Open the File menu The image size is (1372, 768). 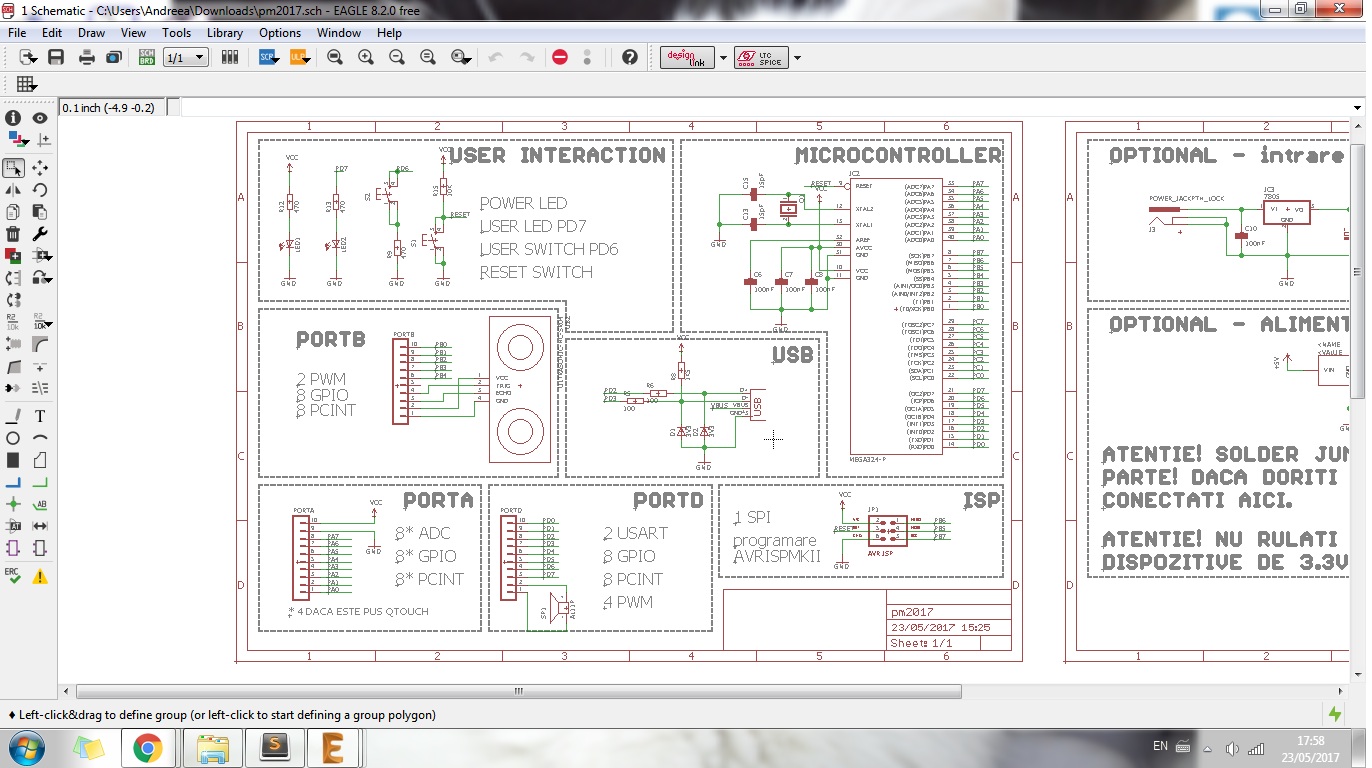17,33
